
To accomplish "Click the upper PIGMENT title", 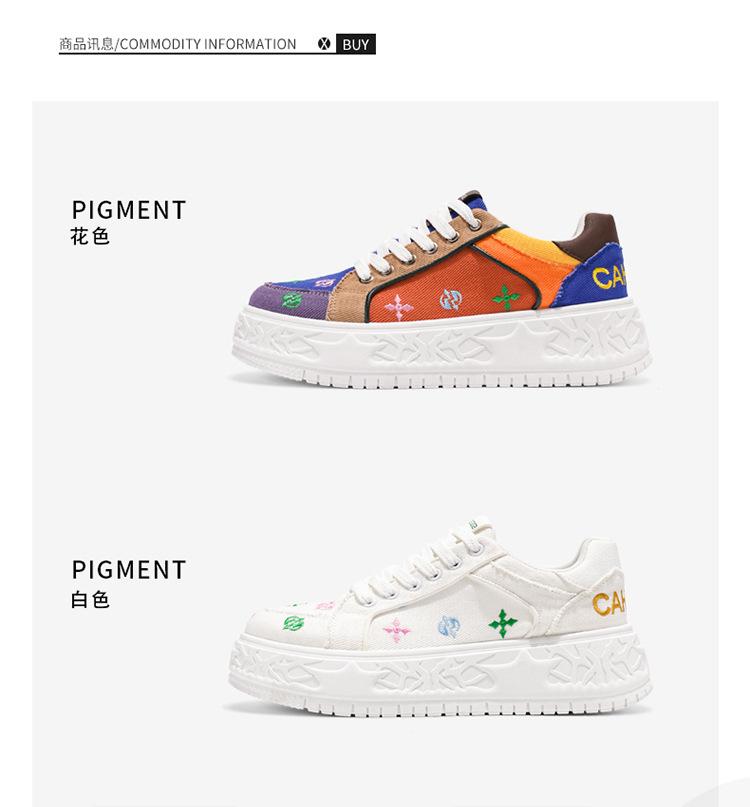I will 129,210.
